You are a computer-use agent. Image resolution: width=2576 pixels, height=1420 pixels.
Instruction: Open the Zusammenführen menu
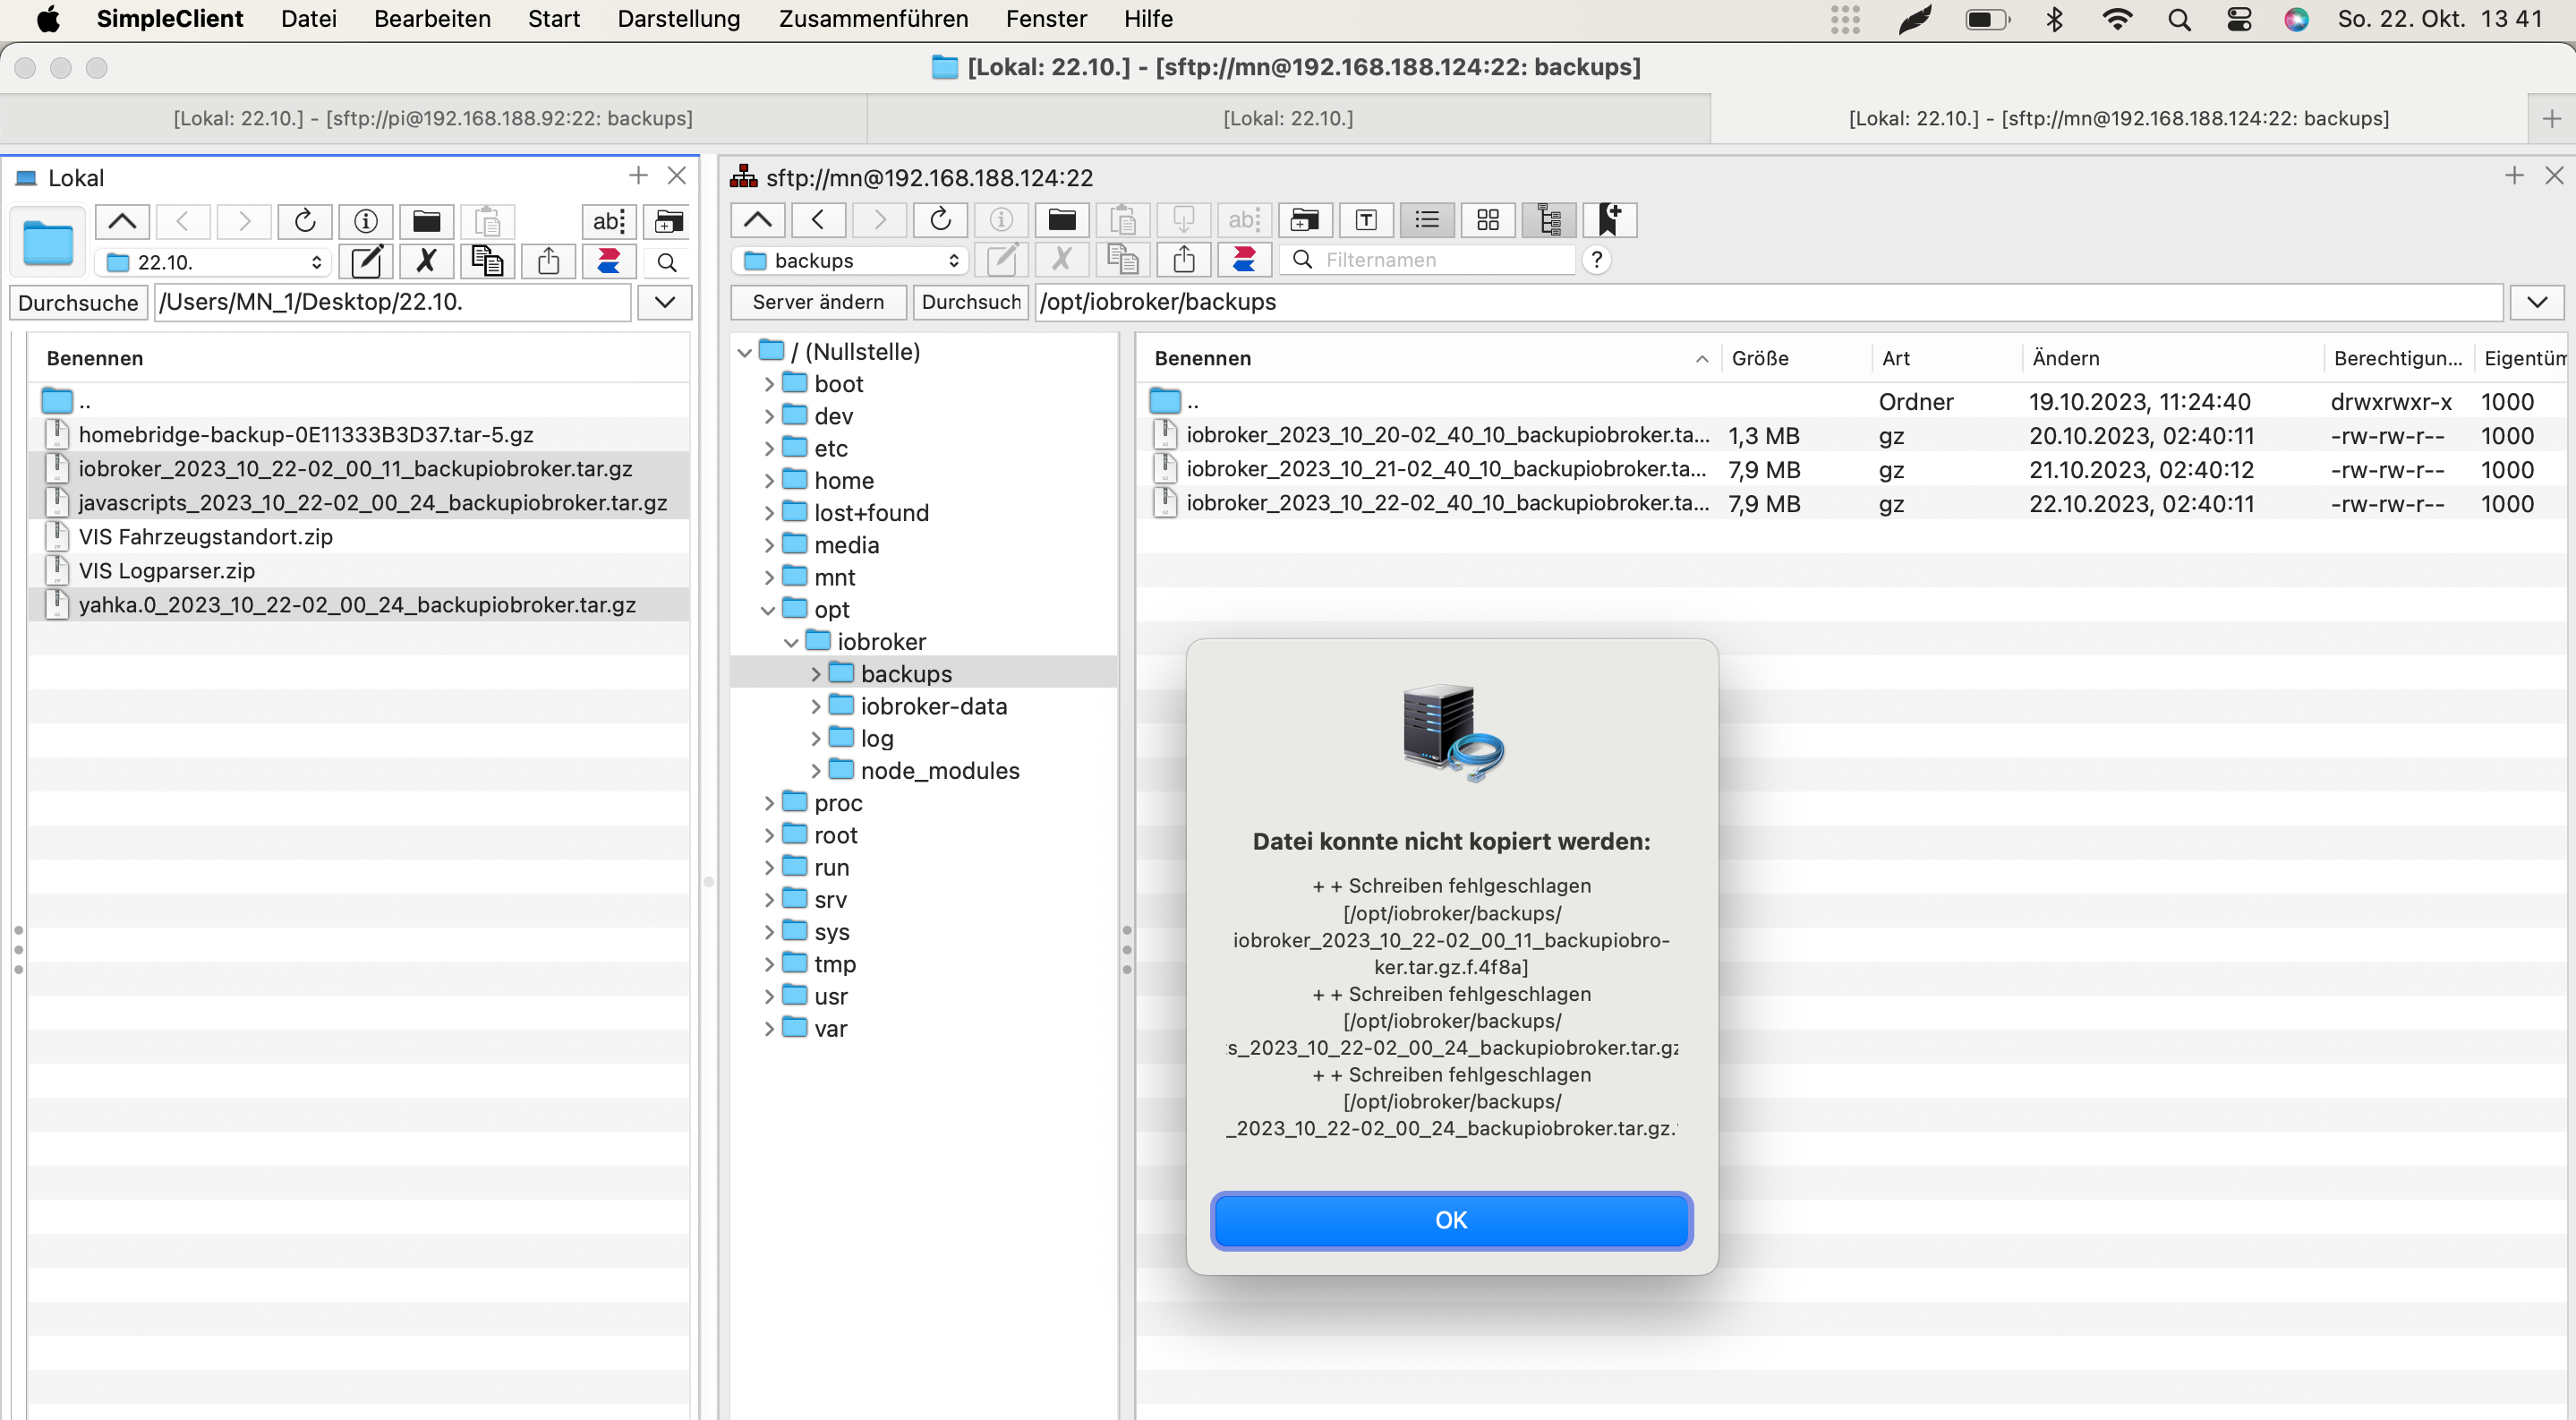[872, 19]
